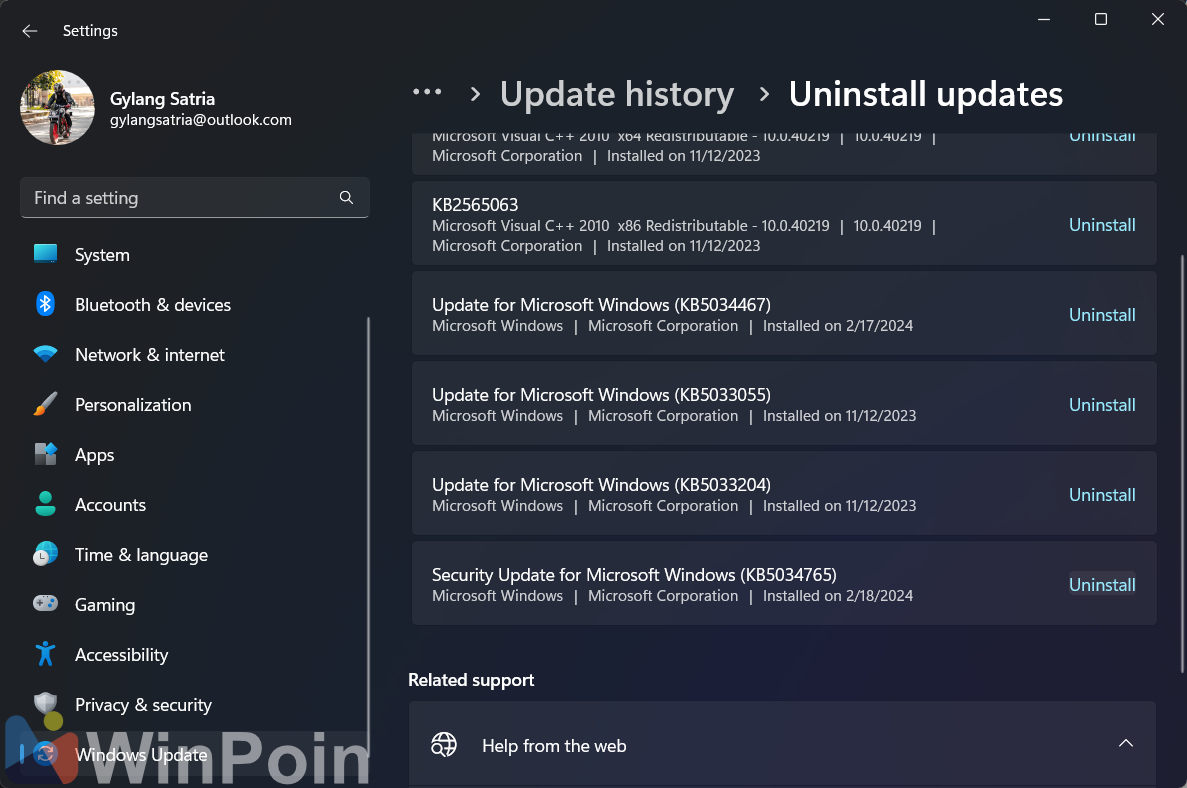
Task: Click the Gaming controller icon
Action: pyautogui.click(x=45, y=604)
